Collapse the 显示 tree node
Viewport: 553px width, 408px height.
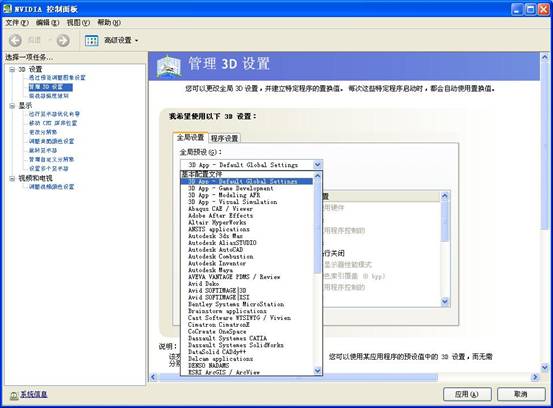click(x=12, y=105)
